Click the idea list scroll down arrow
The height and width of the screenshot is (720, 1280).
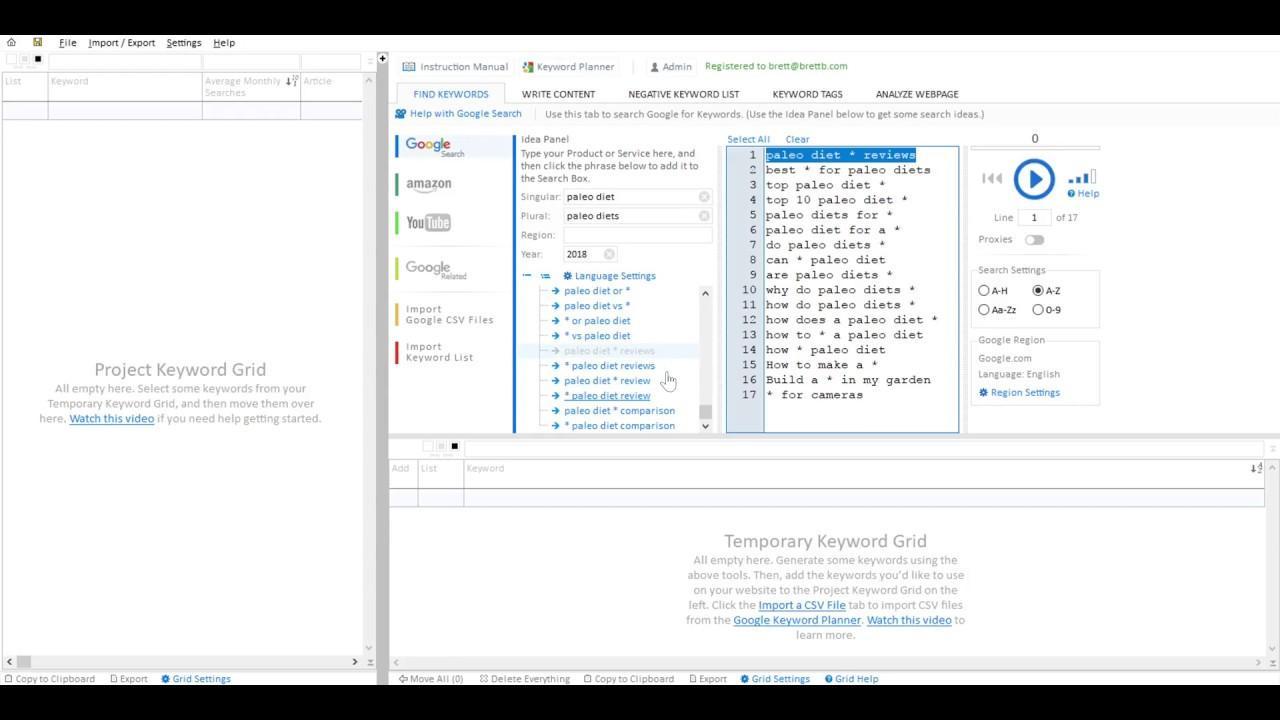705,426
